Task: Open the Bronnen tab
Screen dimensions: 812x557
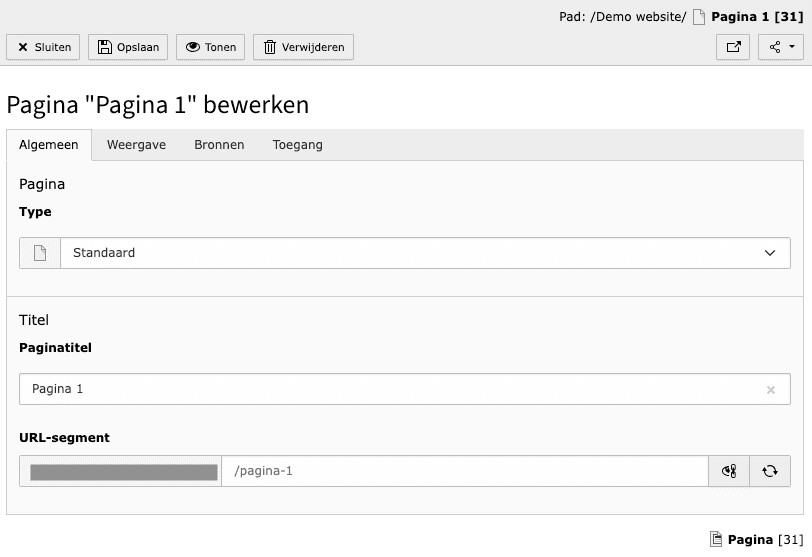Action: [x=219, y=145]
